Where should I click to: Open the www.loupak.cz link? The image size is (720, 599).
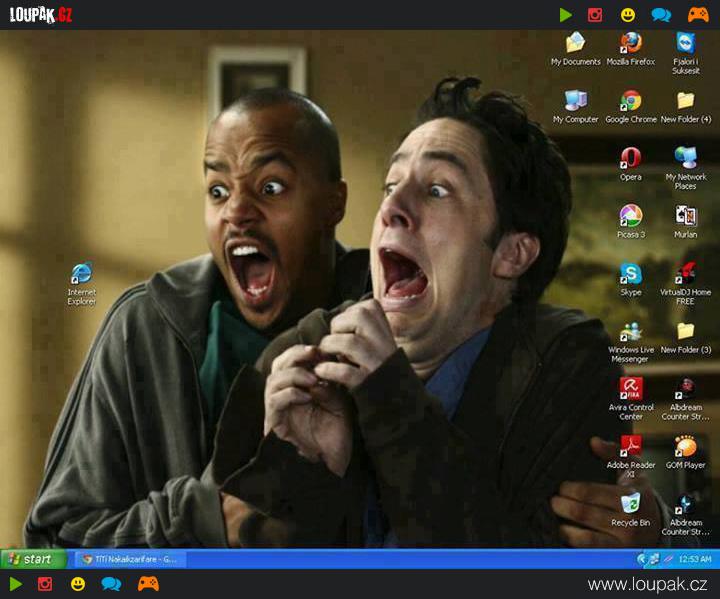pyautogui.click(x=647, y=585)
